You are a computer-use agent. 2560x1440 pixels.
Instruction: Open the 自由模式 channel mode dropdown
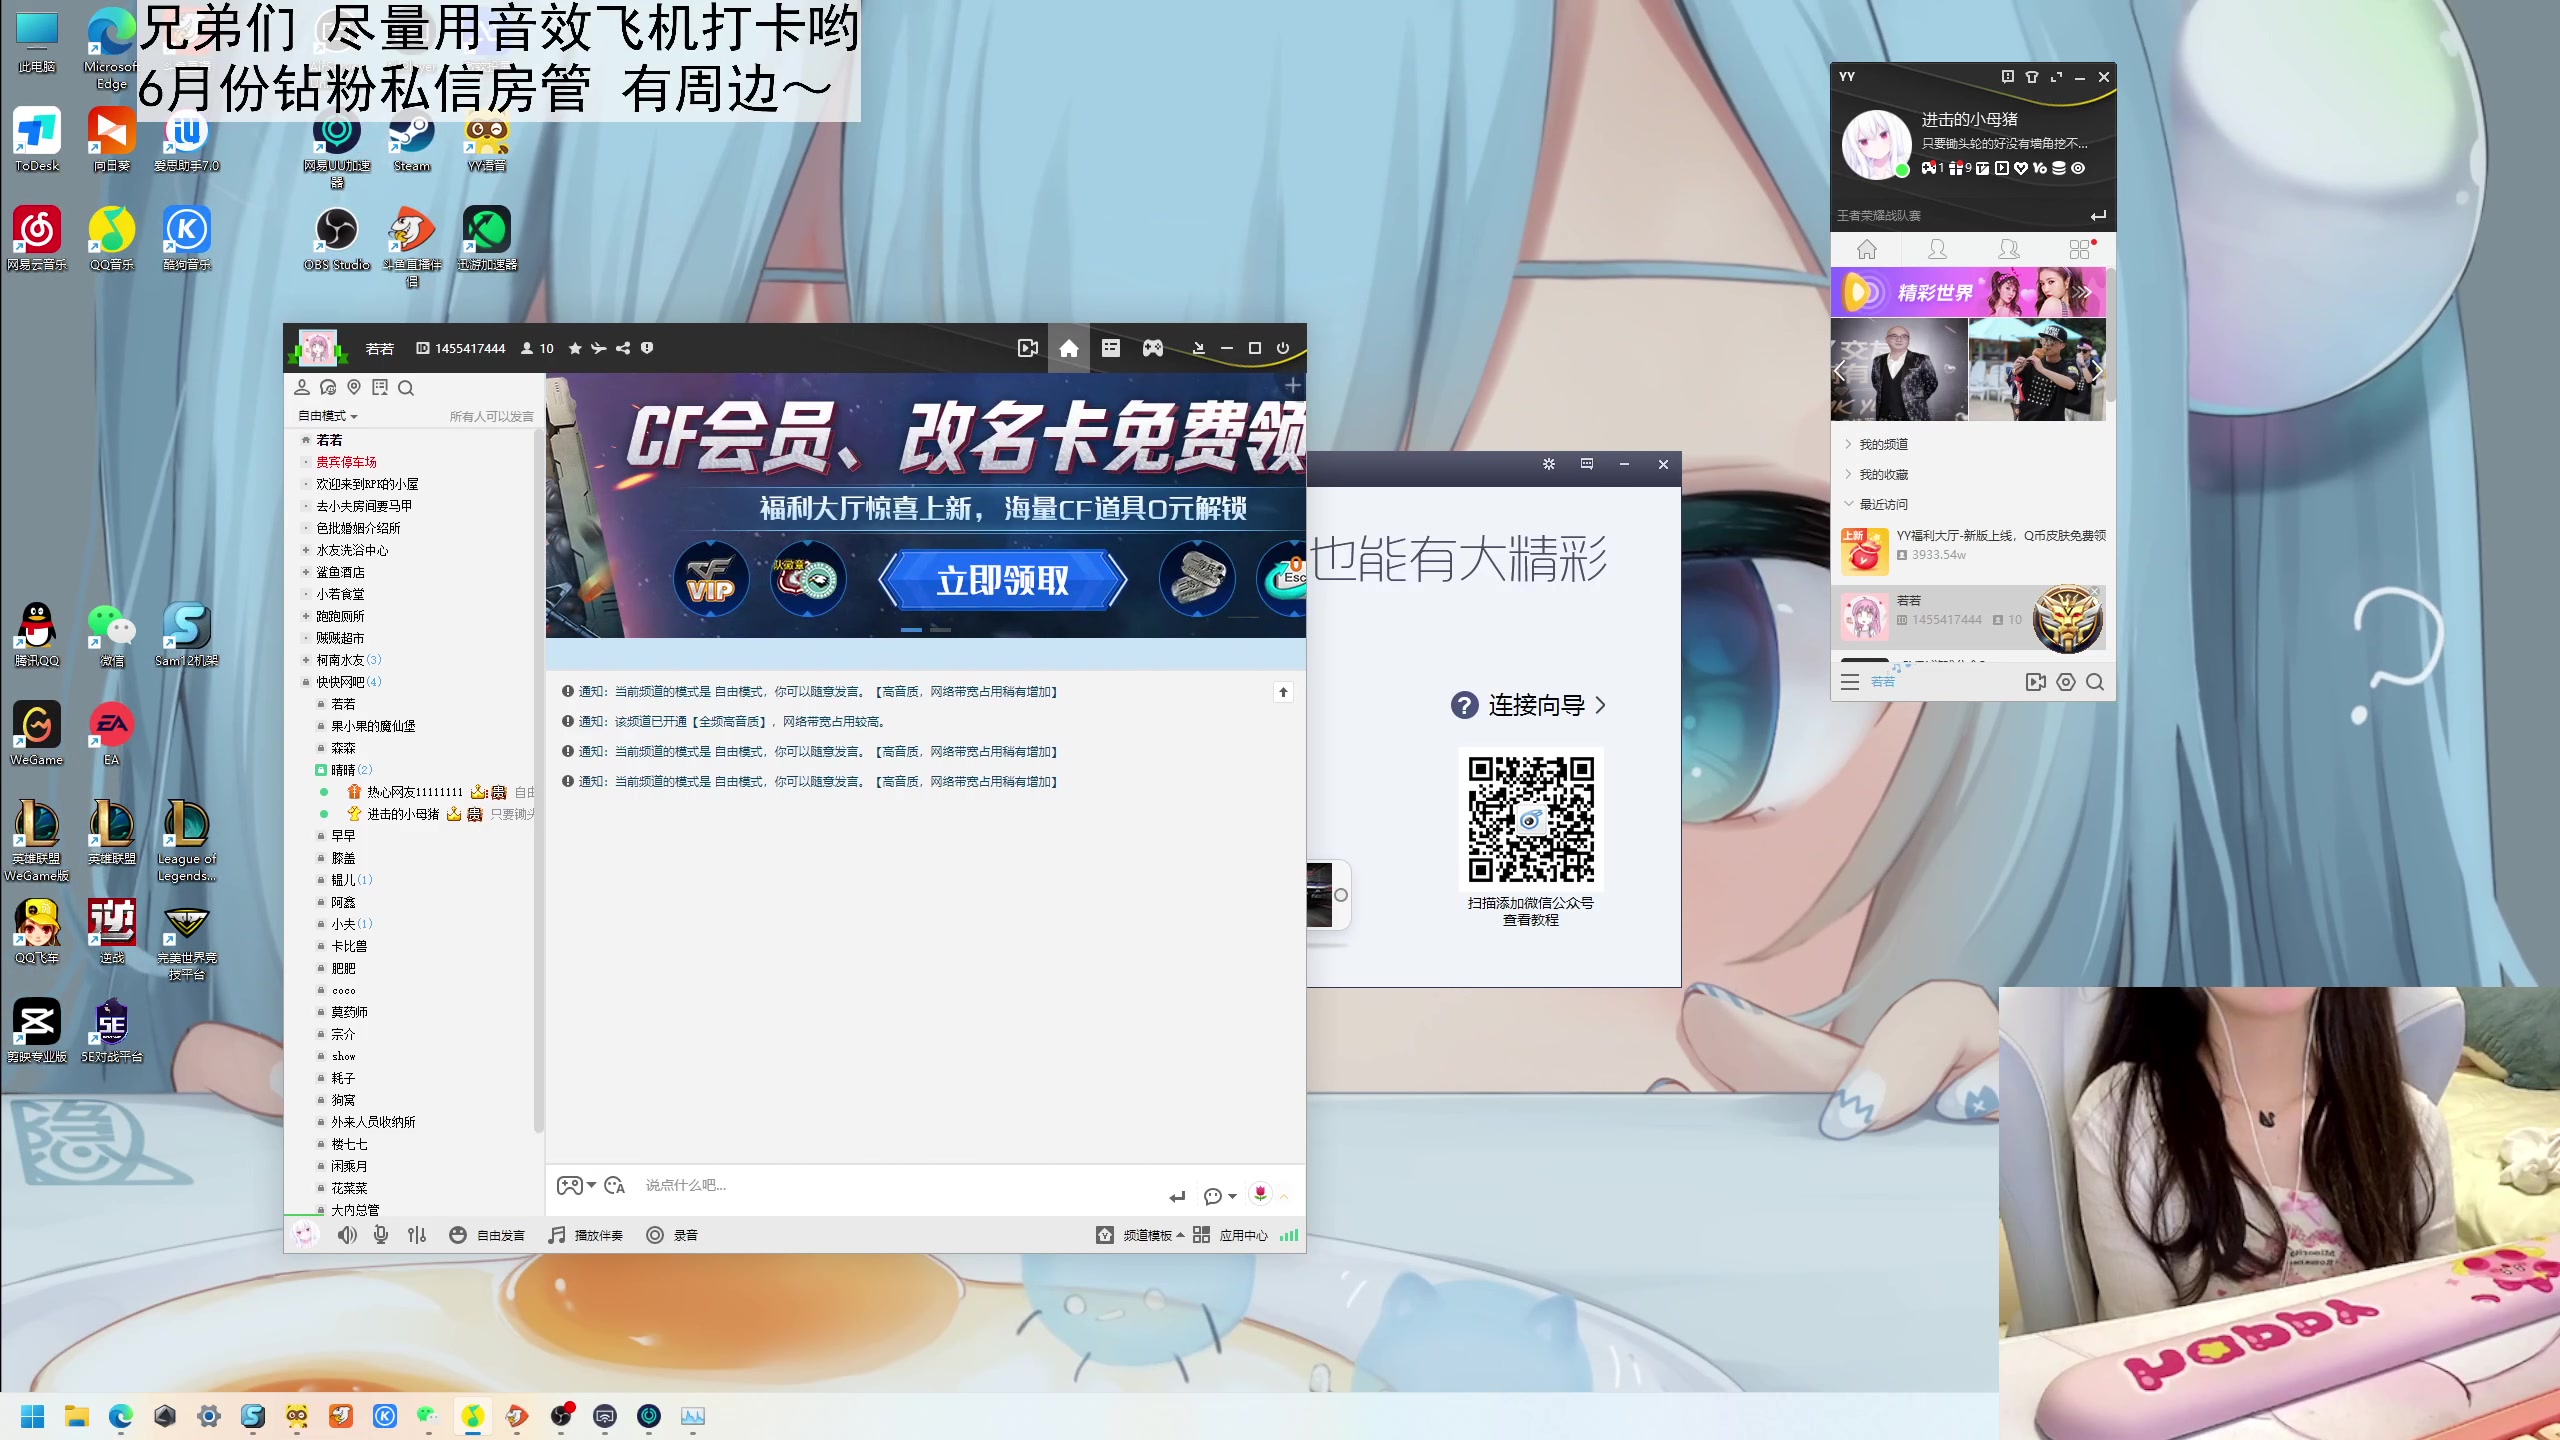coord(327,416)
